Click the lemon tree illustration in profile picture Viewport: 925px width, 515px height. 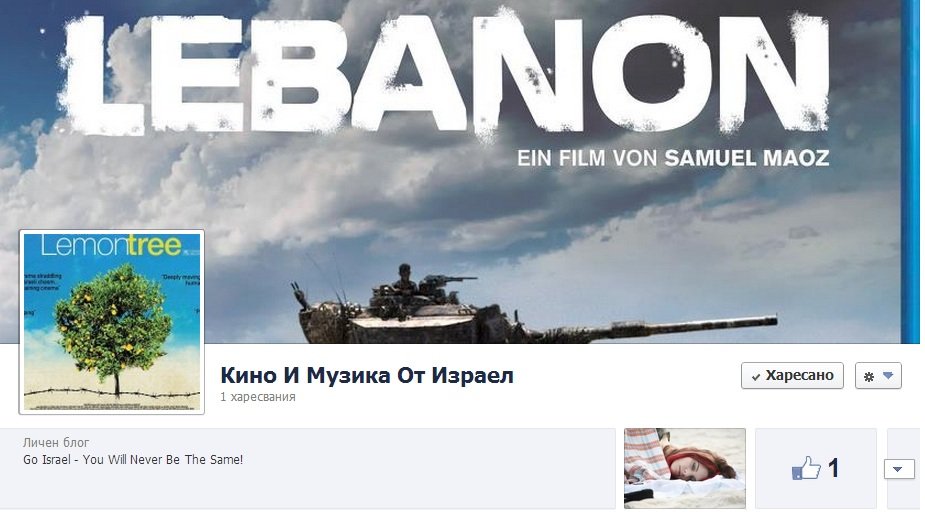pos(113,327)
